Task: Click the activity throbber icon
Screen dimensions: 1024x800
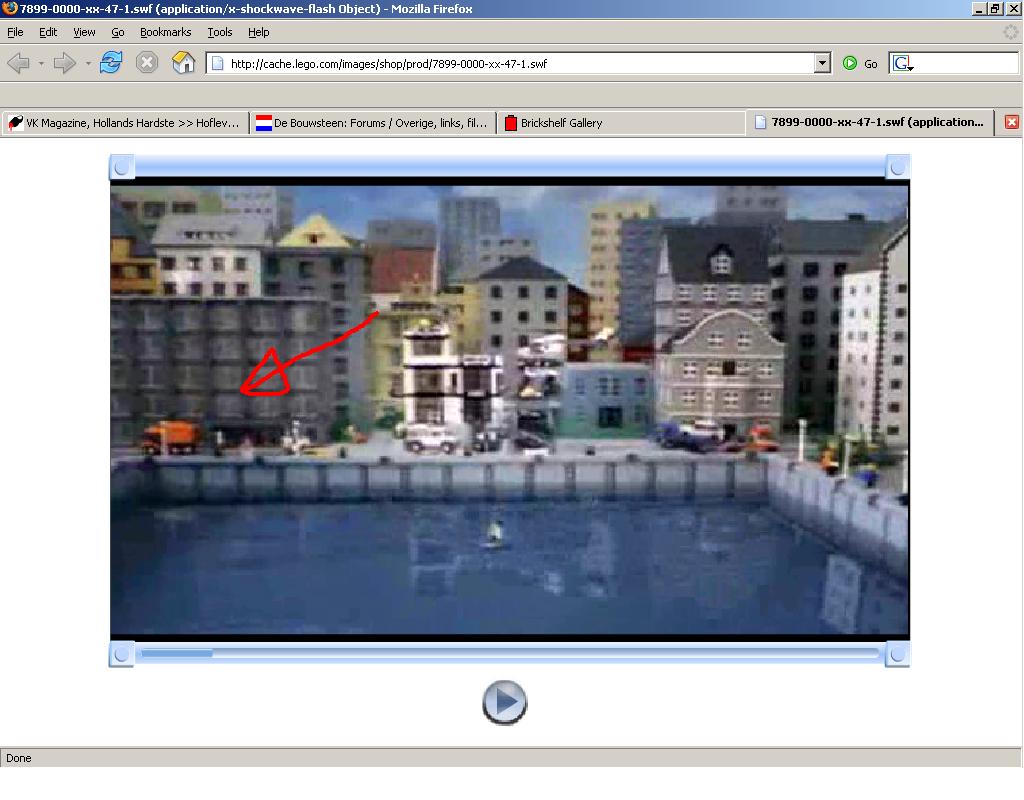Action: [1011, 31]
